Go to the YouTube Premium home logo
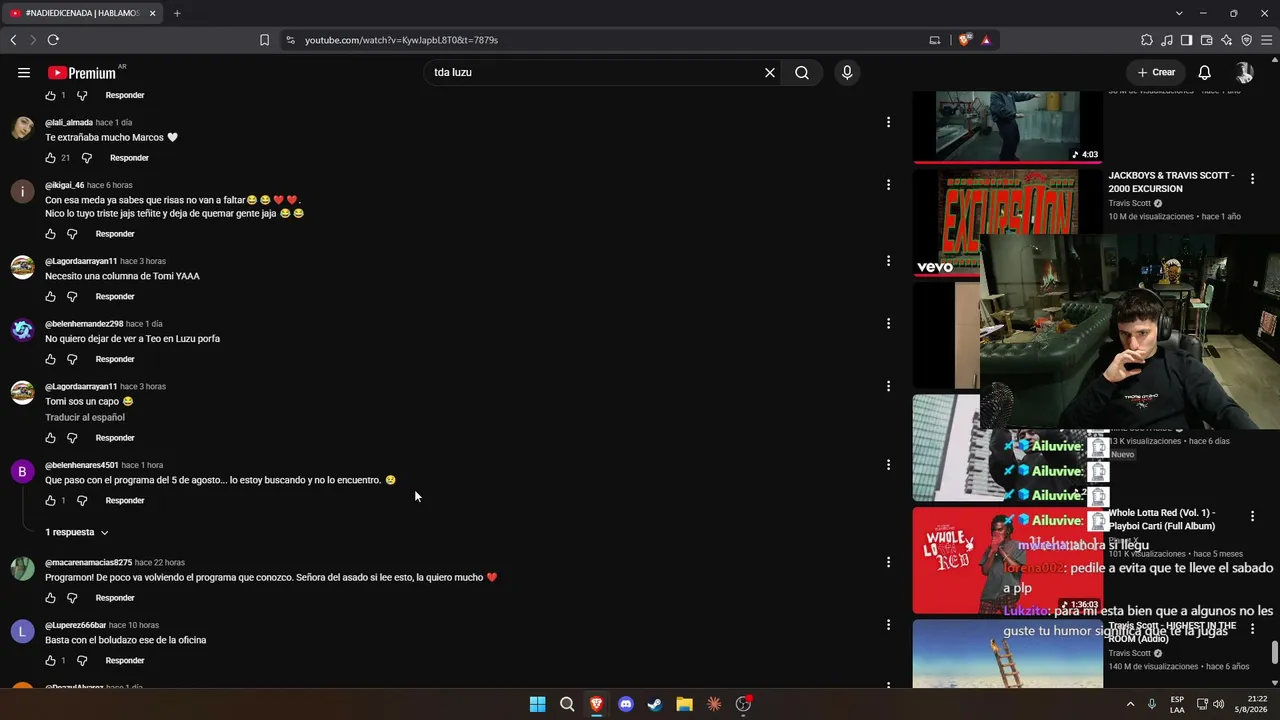The height and width of the screenshot is (720, 1280). [x=84, y=72]
